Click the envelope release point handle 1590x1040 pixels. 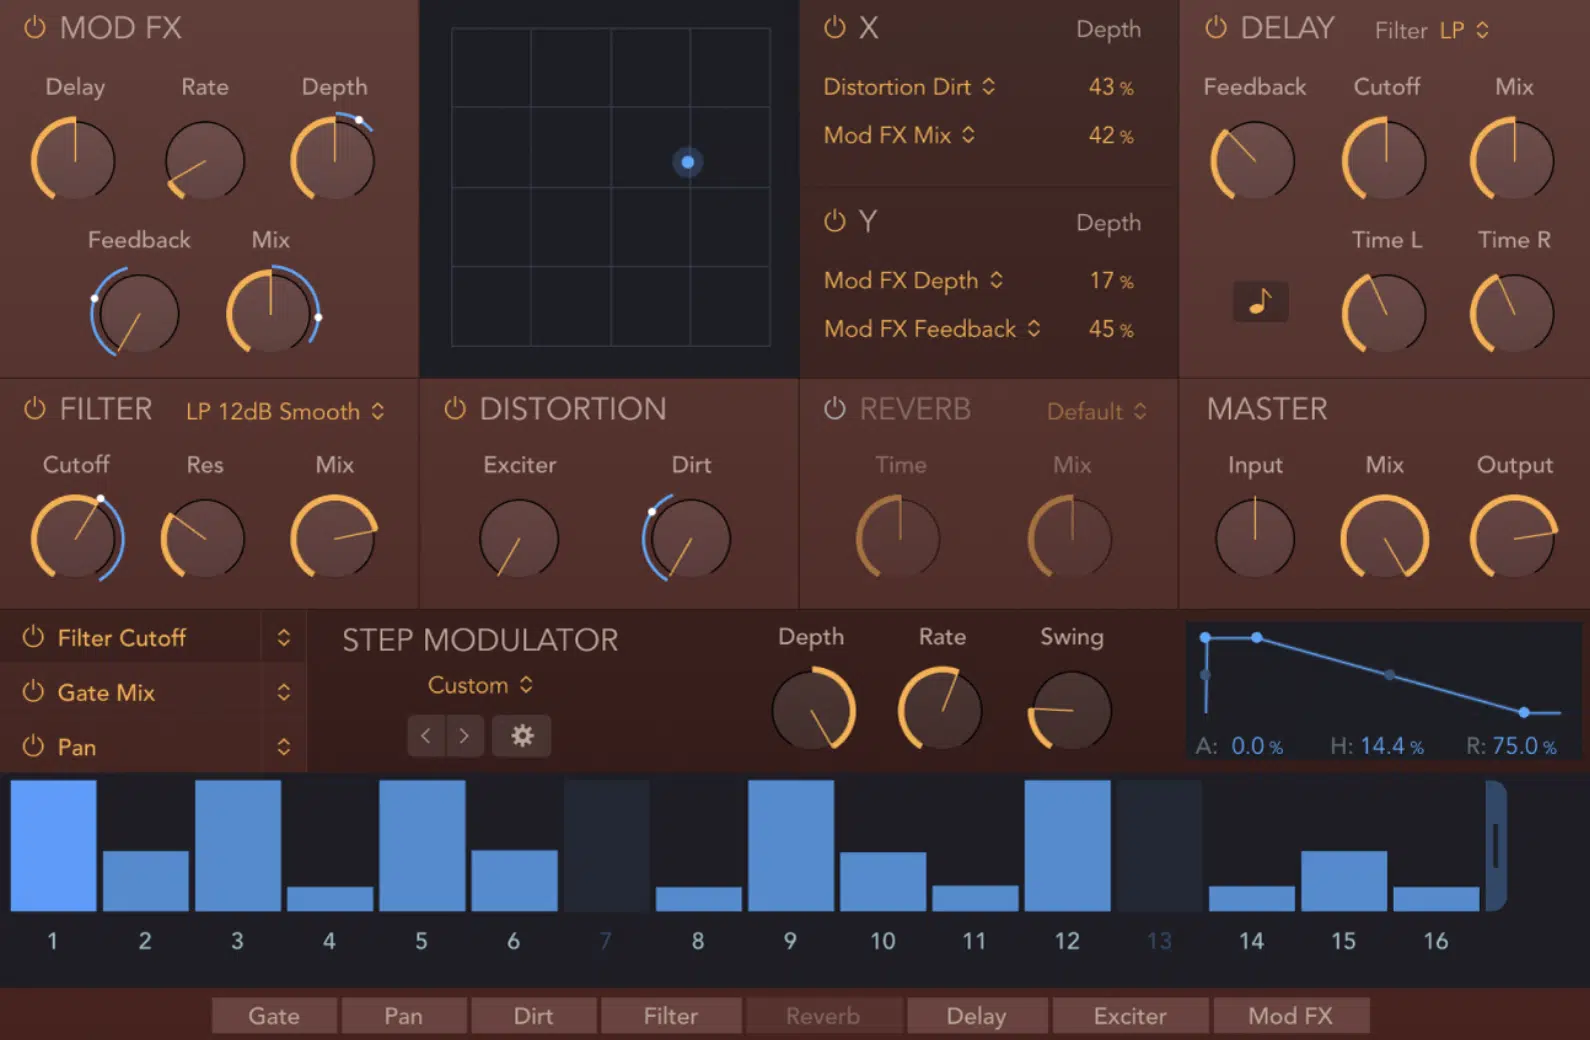coord(1524,712)
